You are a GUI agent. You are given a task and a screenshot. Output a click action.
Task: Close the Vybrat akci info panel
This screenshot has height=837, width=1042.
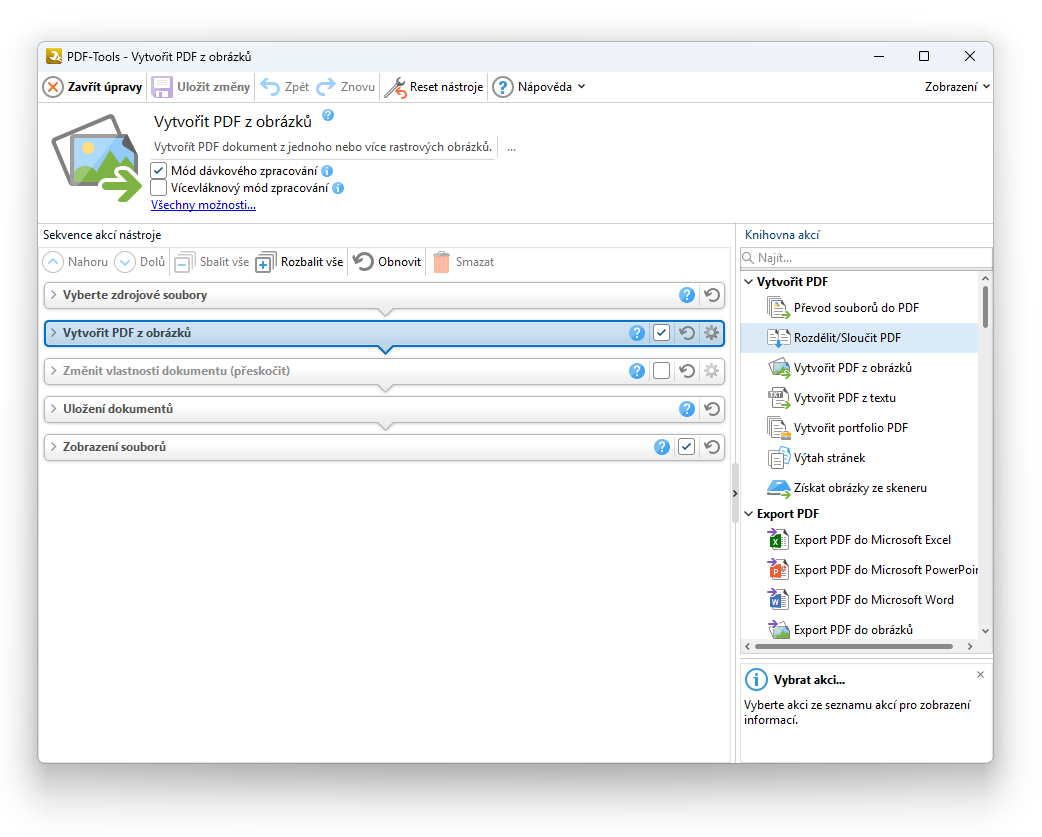pos(980,675)
